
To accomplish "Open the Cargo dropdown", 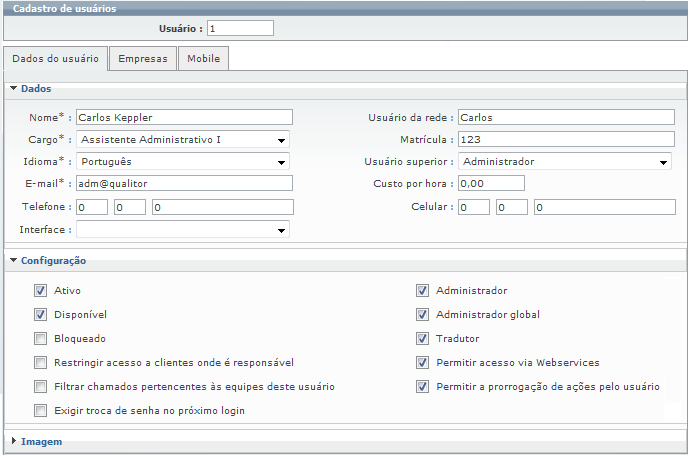I will click(282, 140).
